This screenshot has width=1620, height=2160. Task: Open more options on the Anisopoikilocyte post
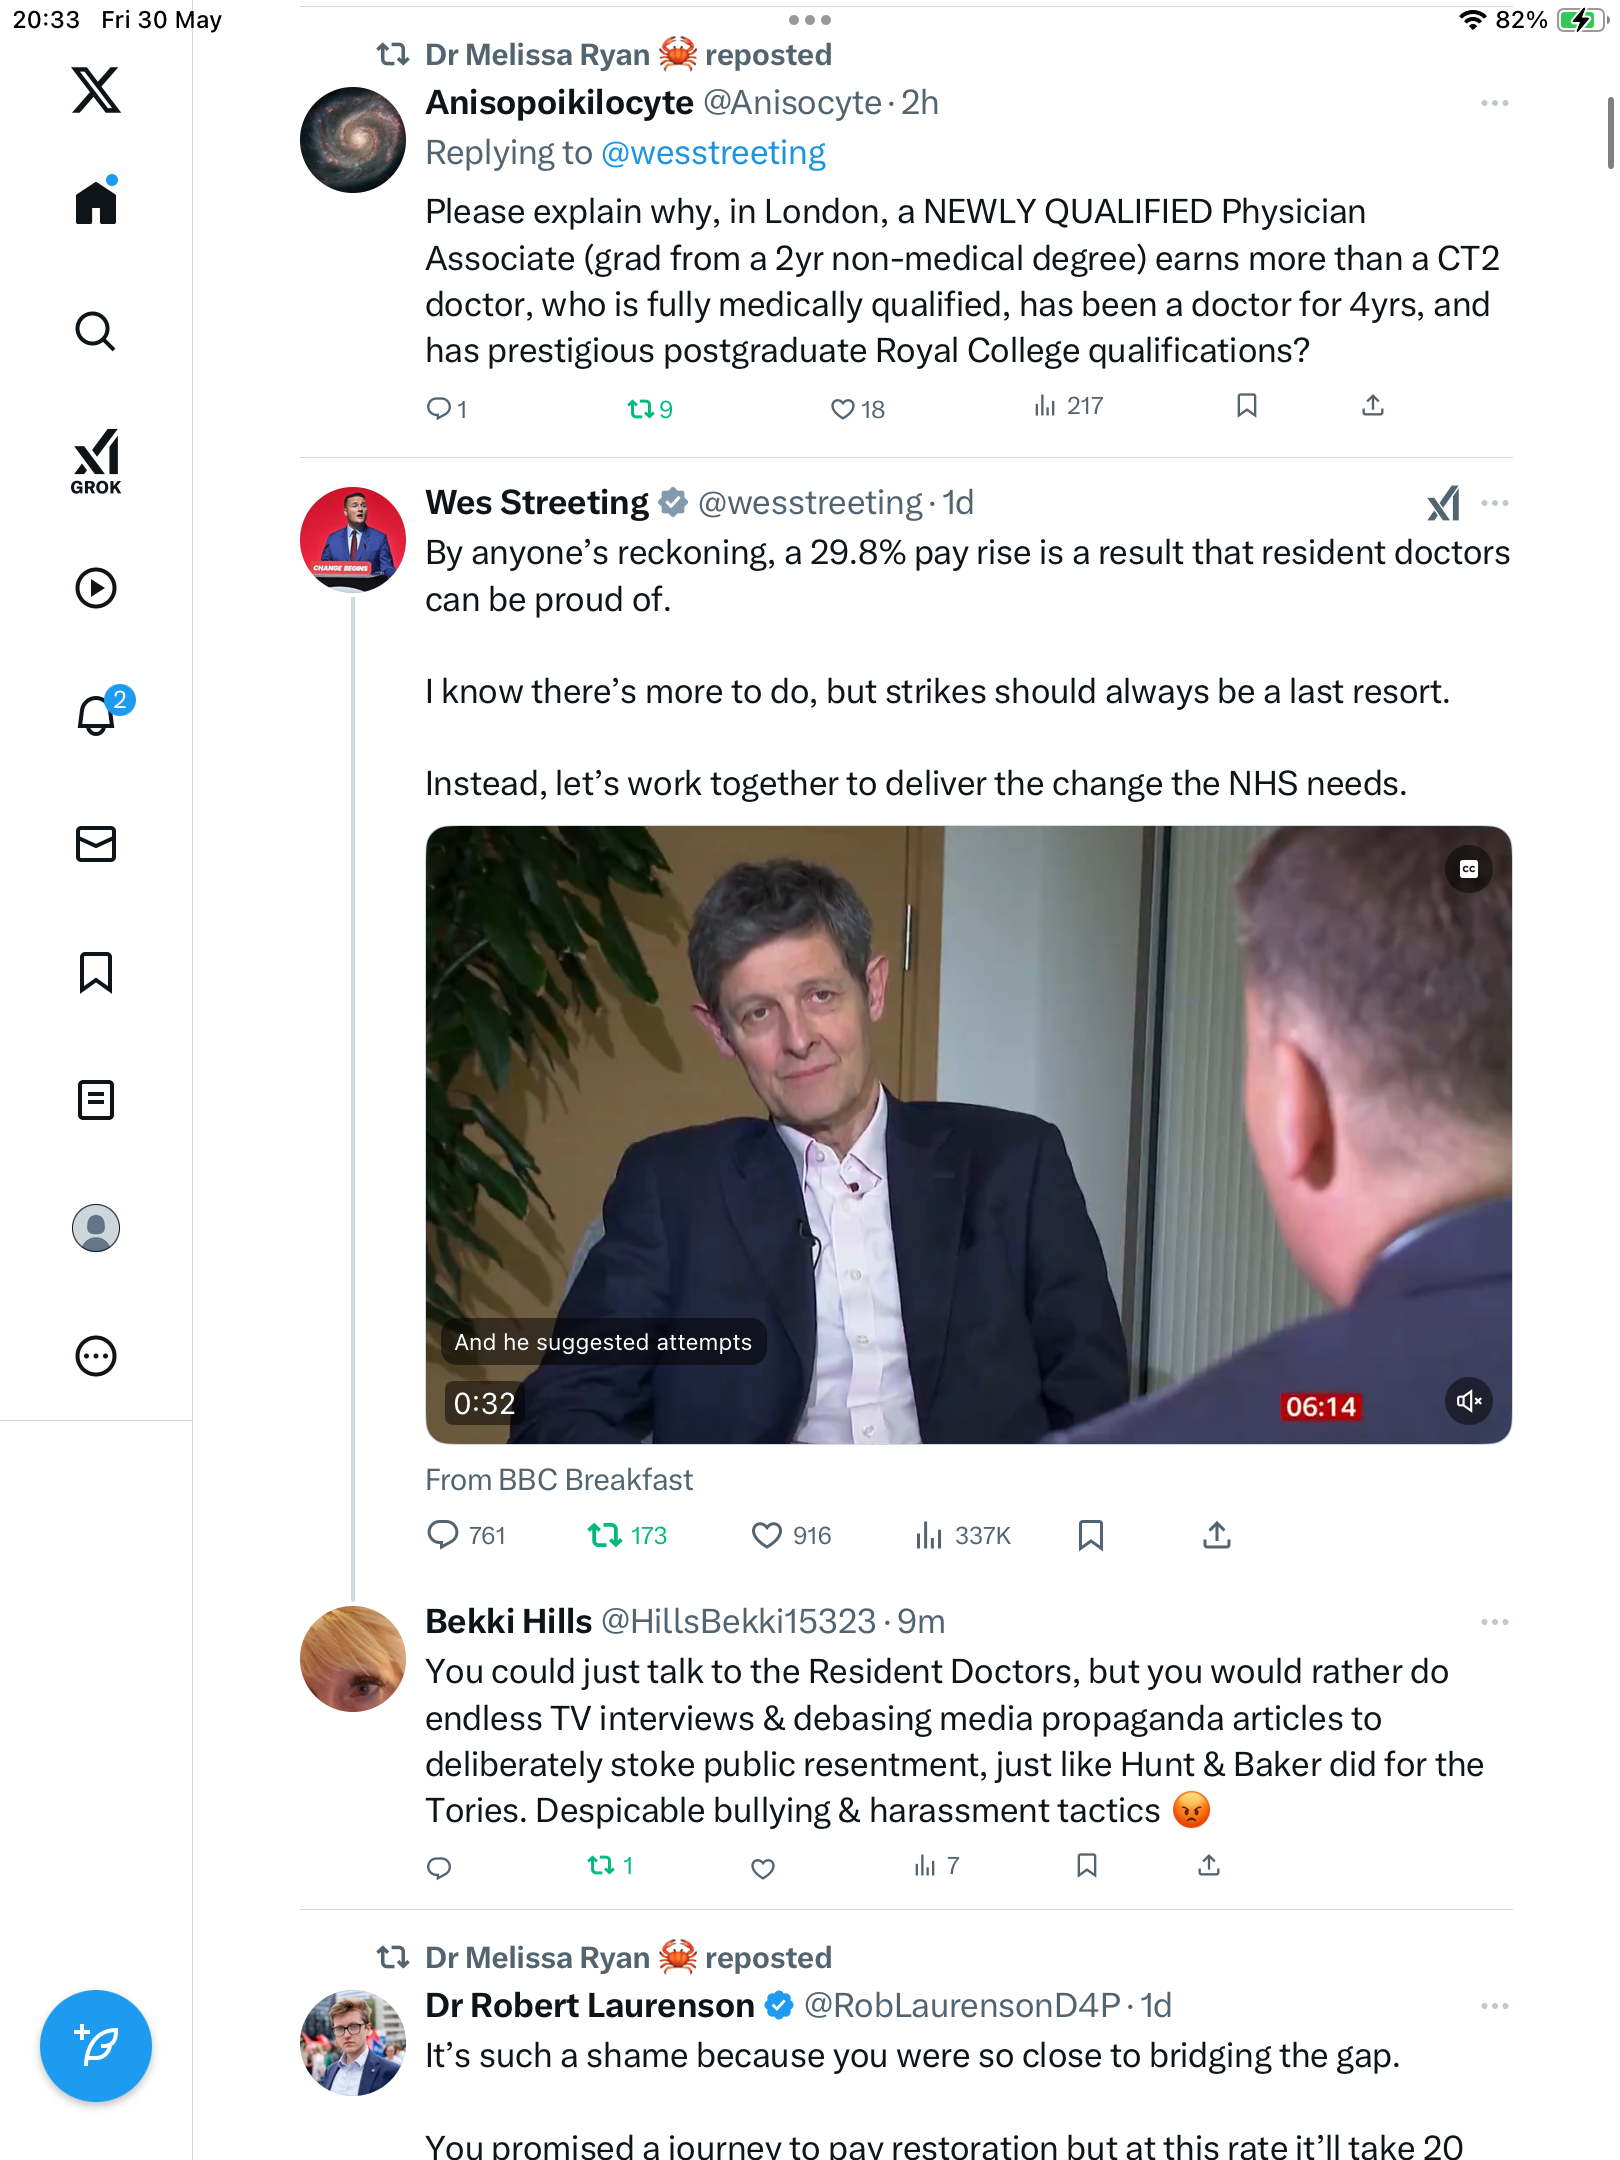(x=1494, y=103)
